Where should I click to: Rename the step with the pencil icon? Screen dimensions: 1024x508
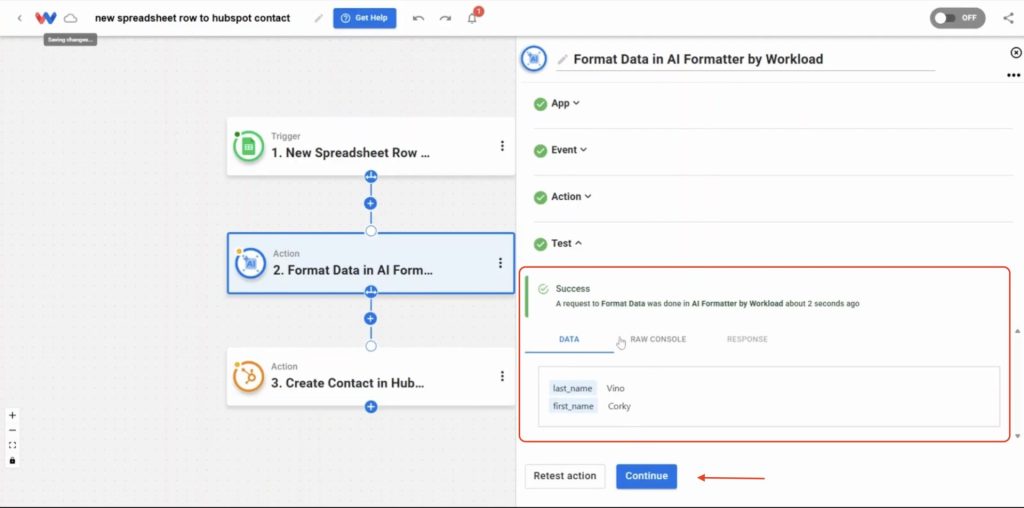point(562,59)
